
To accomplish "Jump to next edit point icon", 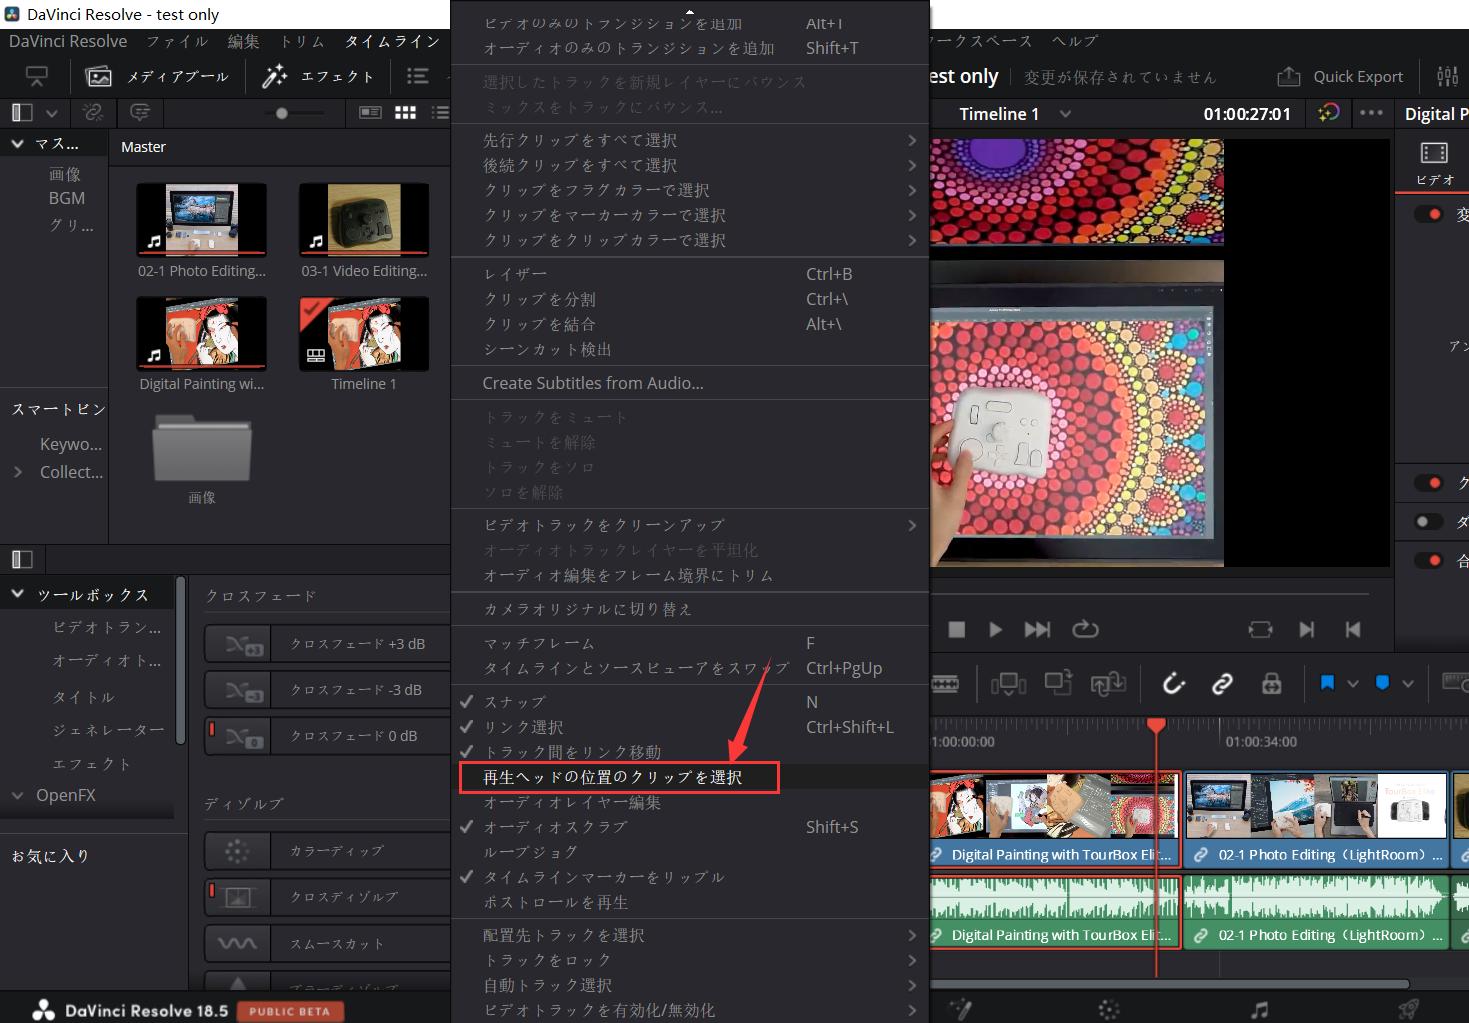I will 1307,630.
